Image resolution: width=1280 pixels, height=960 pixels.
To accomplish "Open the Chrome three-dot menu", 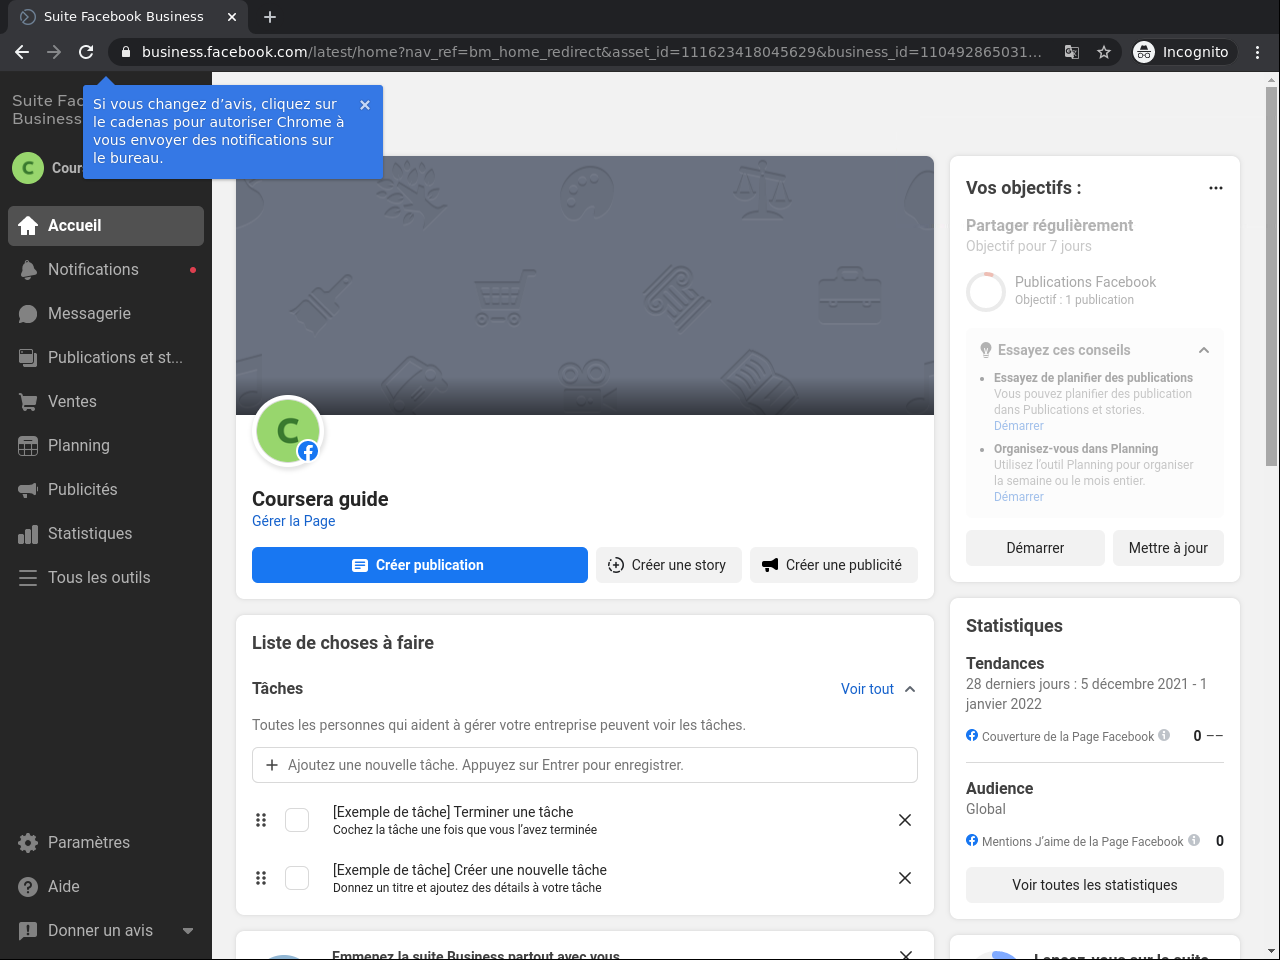I will click(1258, 52).
